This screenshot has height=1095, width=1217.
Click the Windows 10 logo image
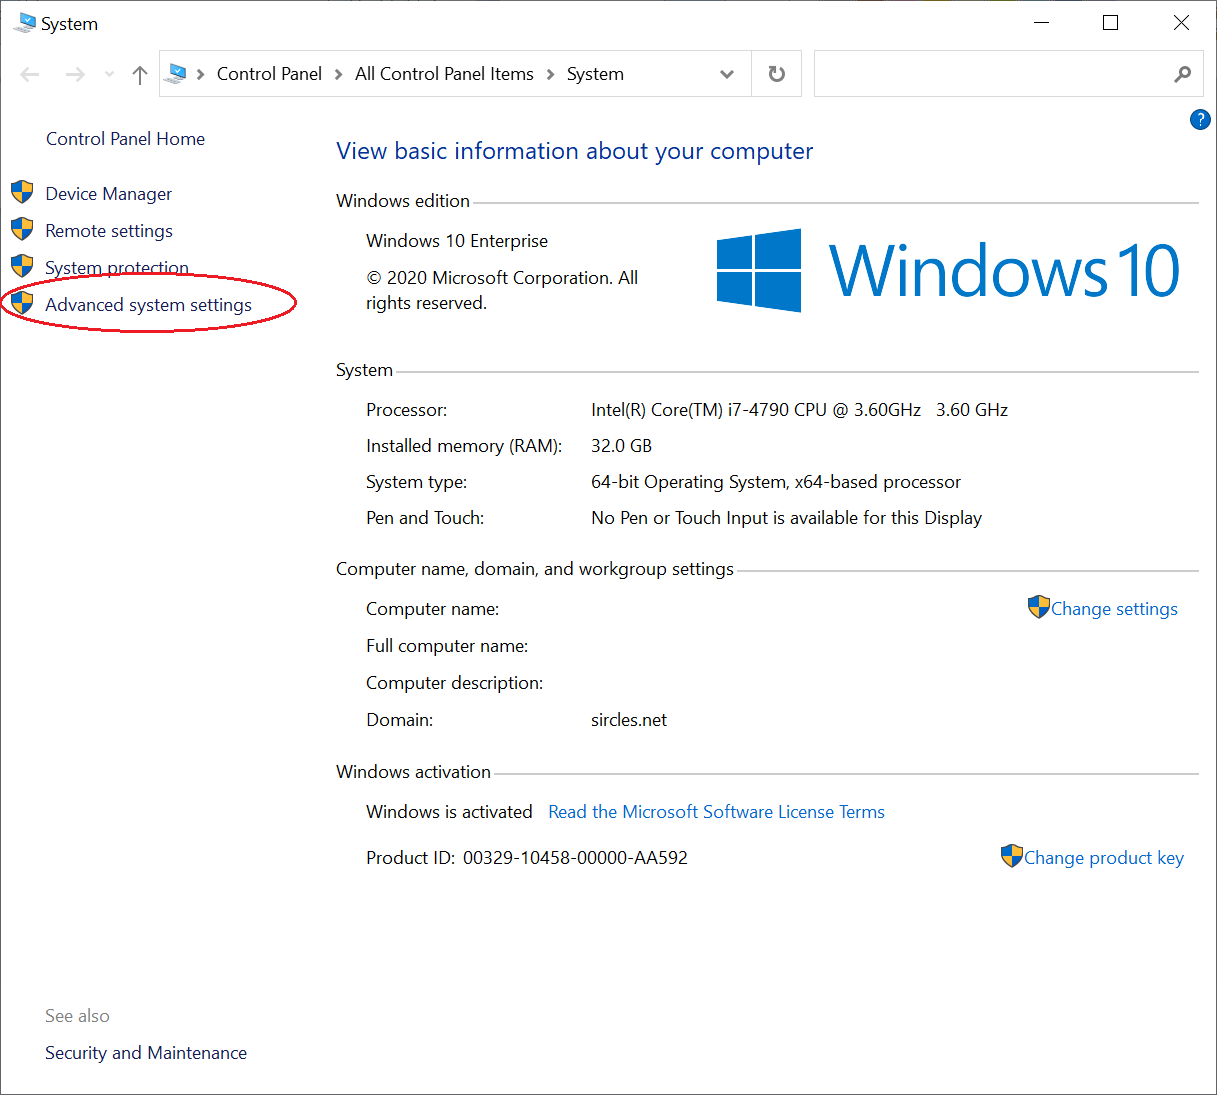[x=948, y=270]
